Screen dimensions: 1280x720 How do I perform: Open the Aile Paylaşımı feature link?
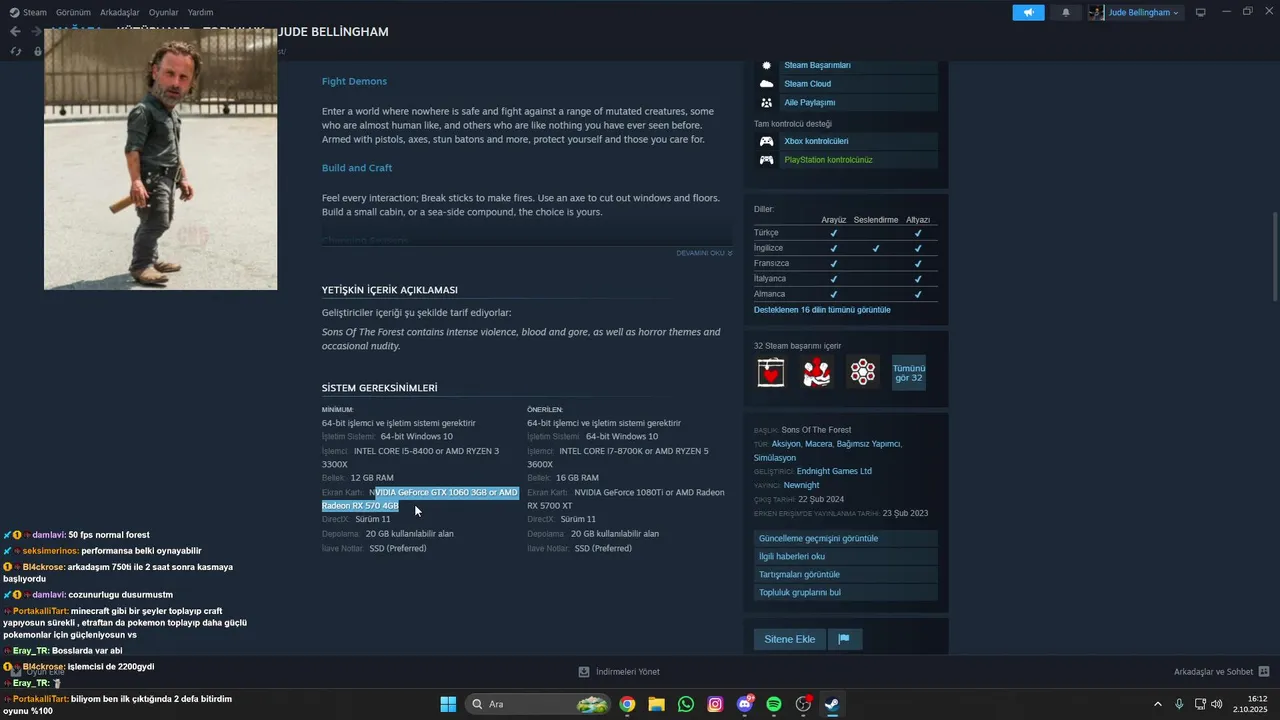pos(809,102)
